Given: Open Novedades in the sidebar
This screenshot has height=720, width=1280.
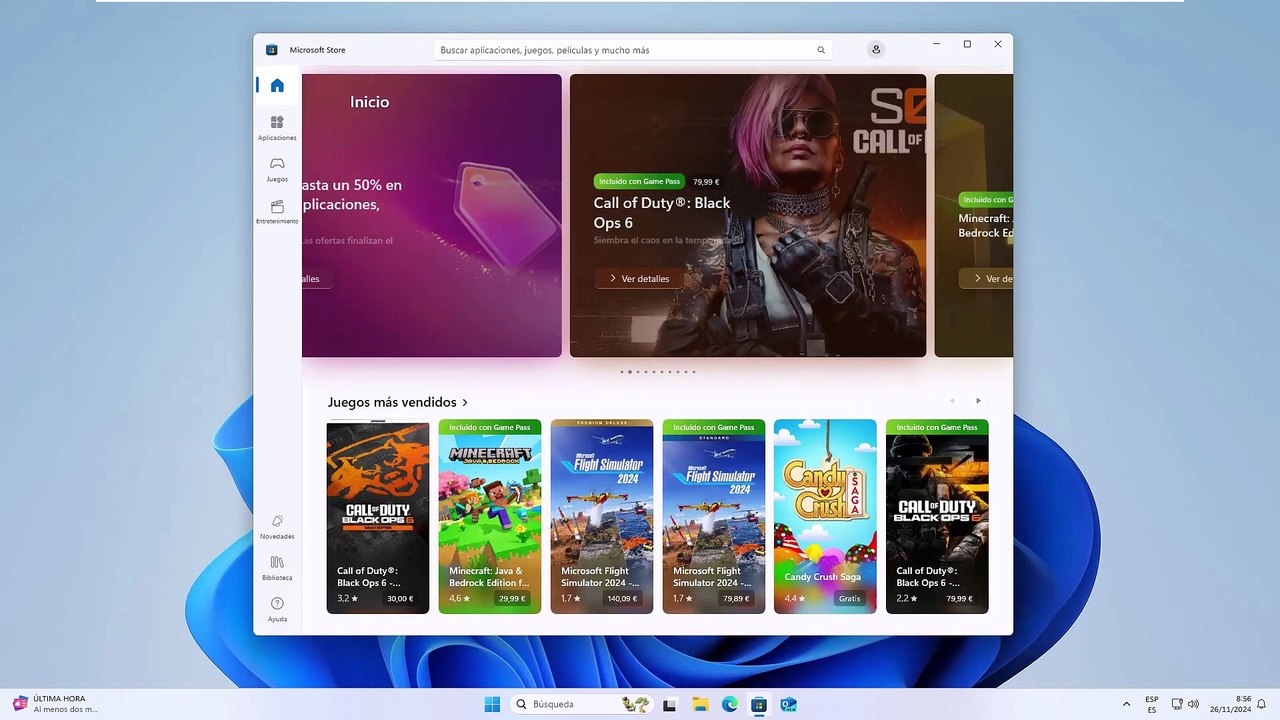Looking at the screenshot, I should (277, 527).
